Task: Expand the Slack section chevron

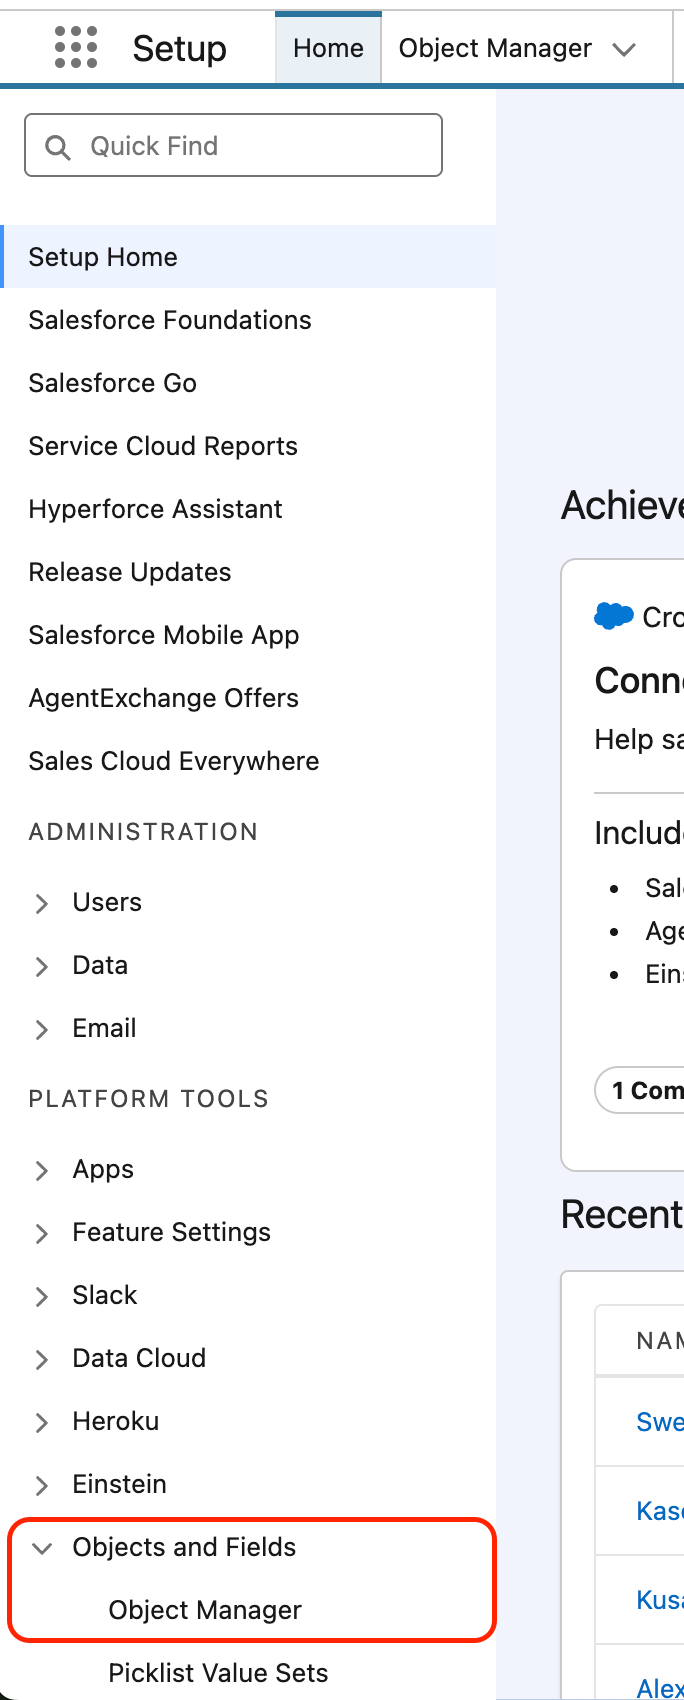Action: pos(42,1297)
